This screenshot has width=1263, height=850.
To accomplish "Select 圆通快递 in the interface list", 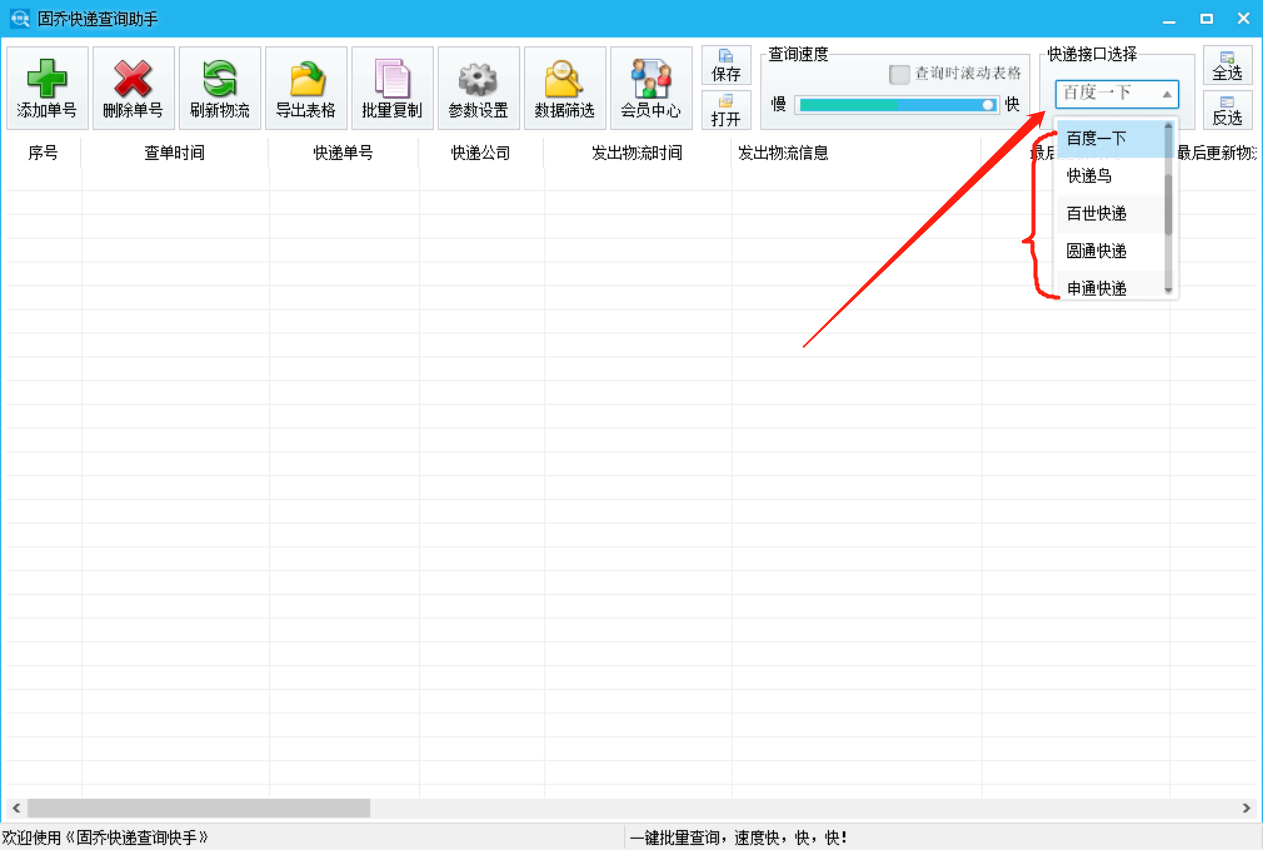I will (1097, 251).
